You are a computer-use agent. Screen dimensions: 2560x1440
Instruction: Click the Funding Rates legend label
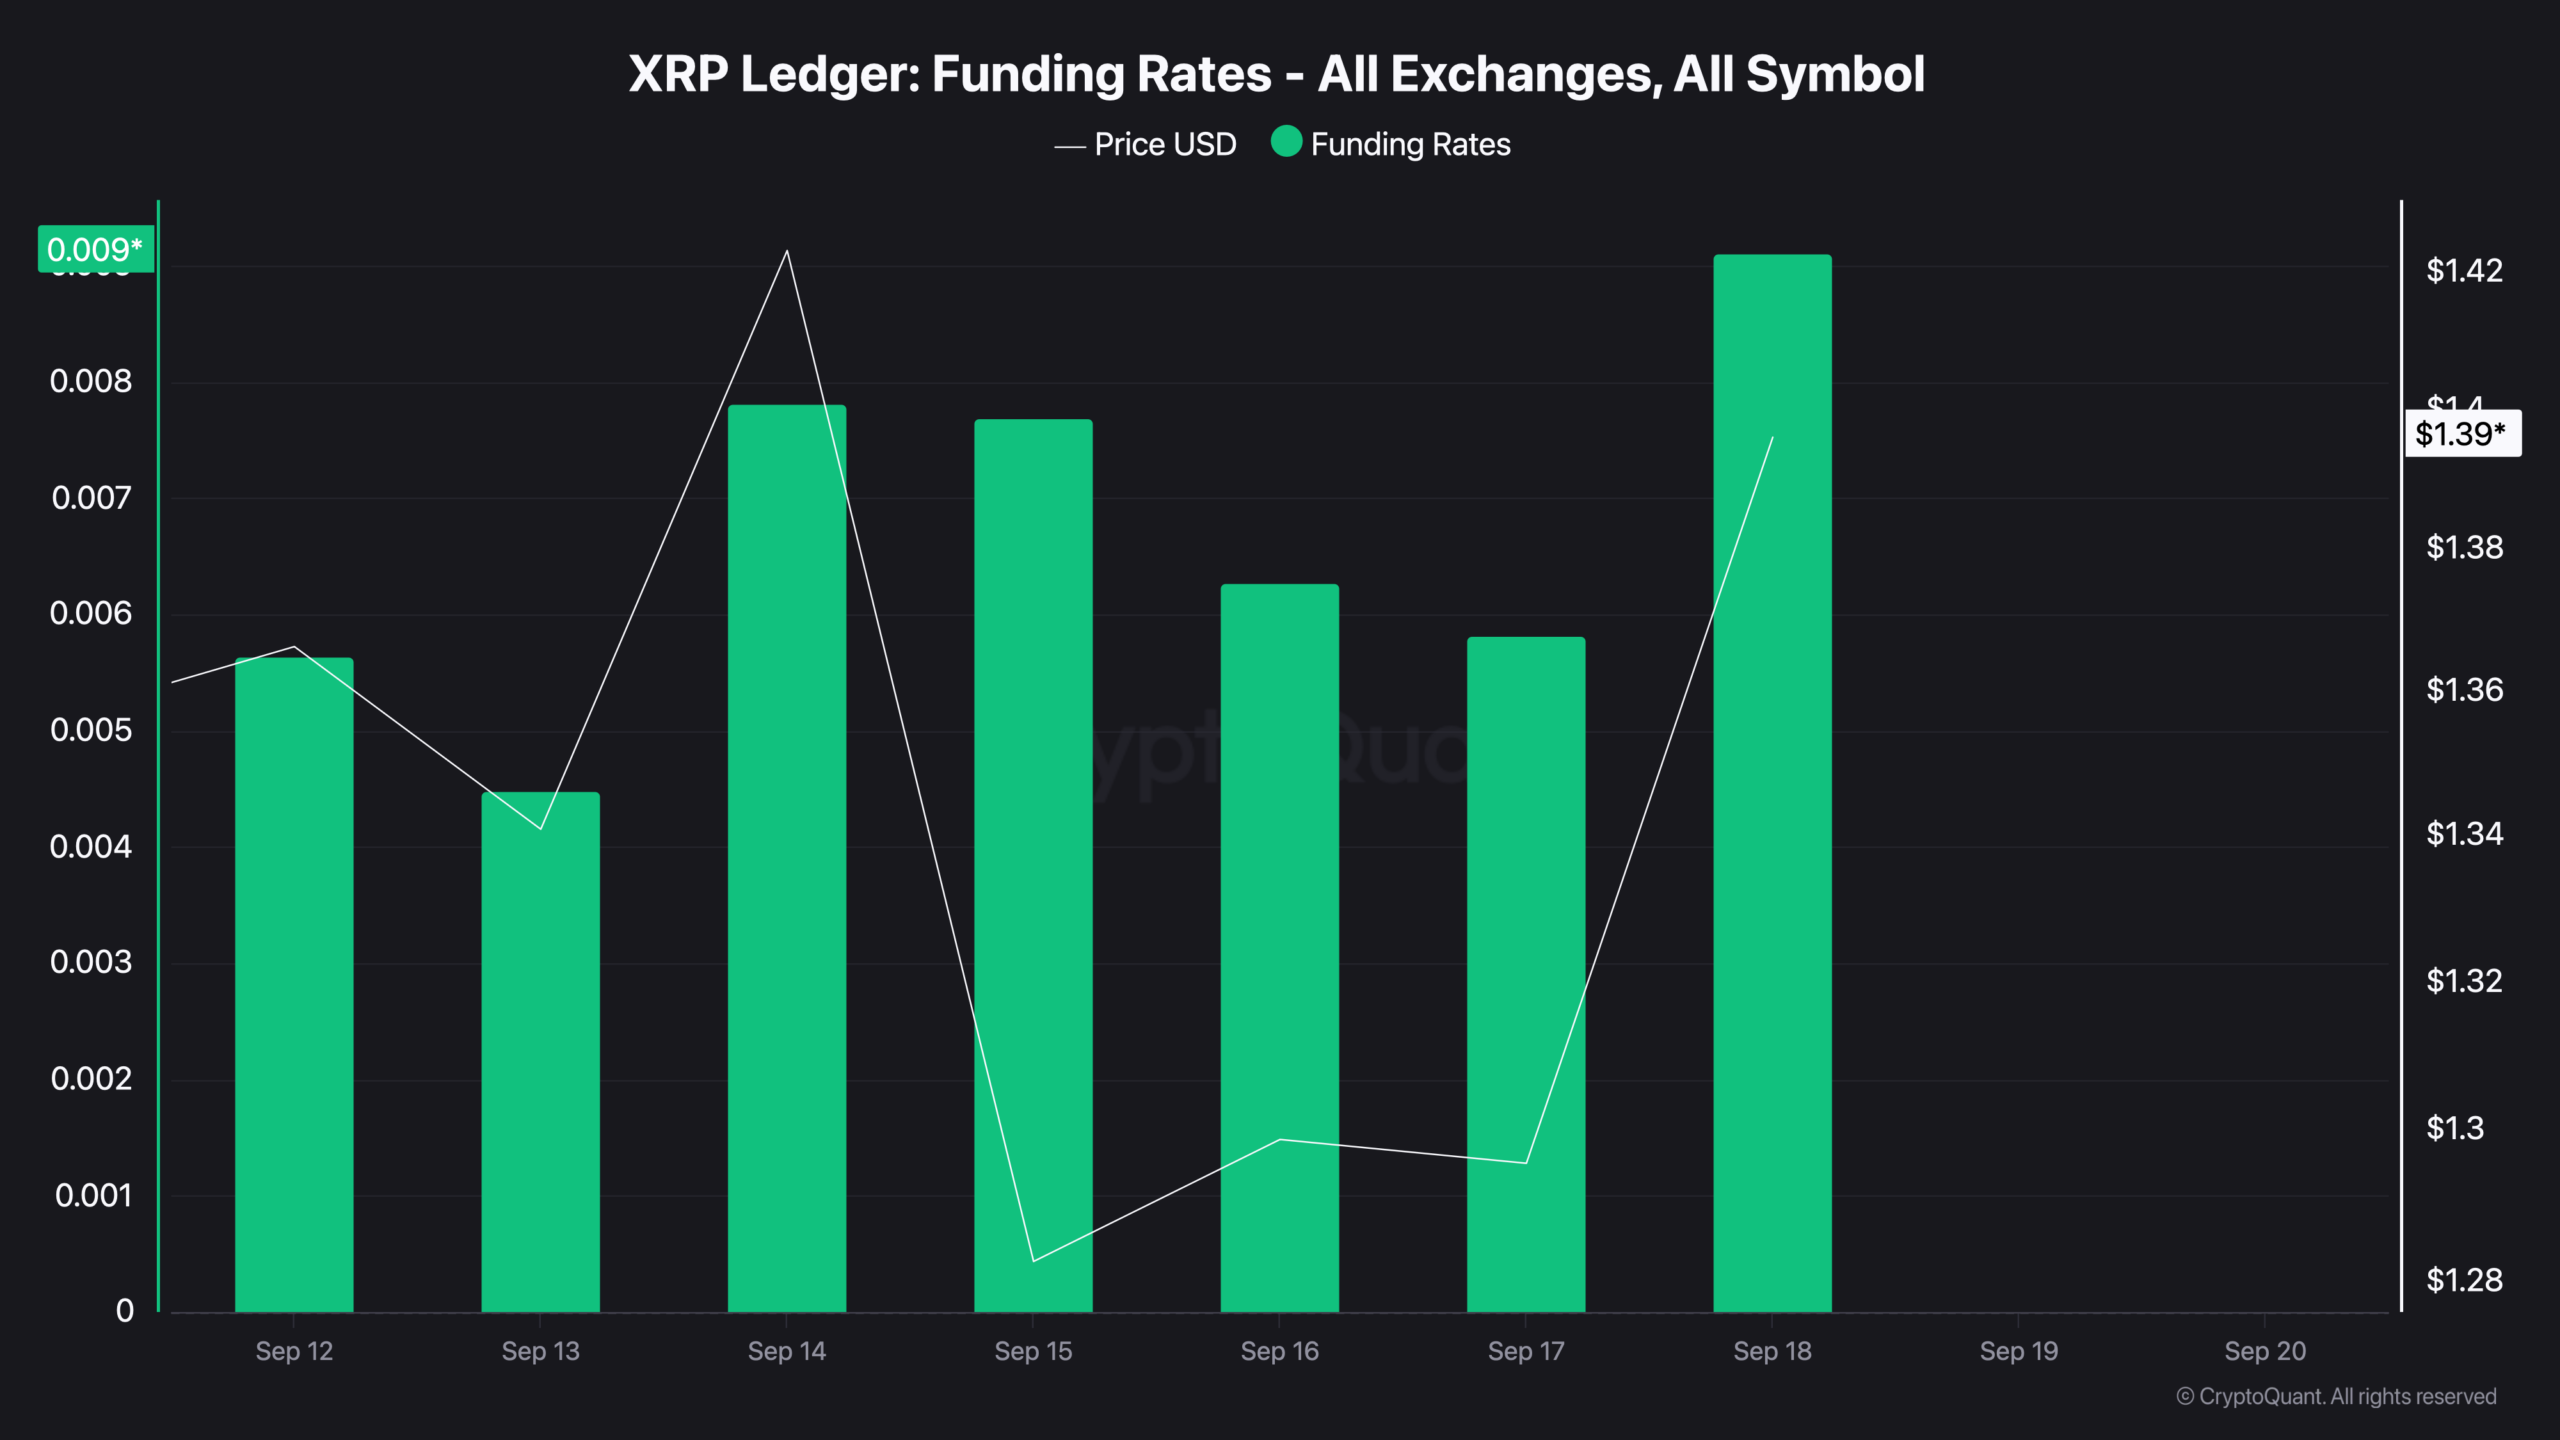[x=1410, y=144]
